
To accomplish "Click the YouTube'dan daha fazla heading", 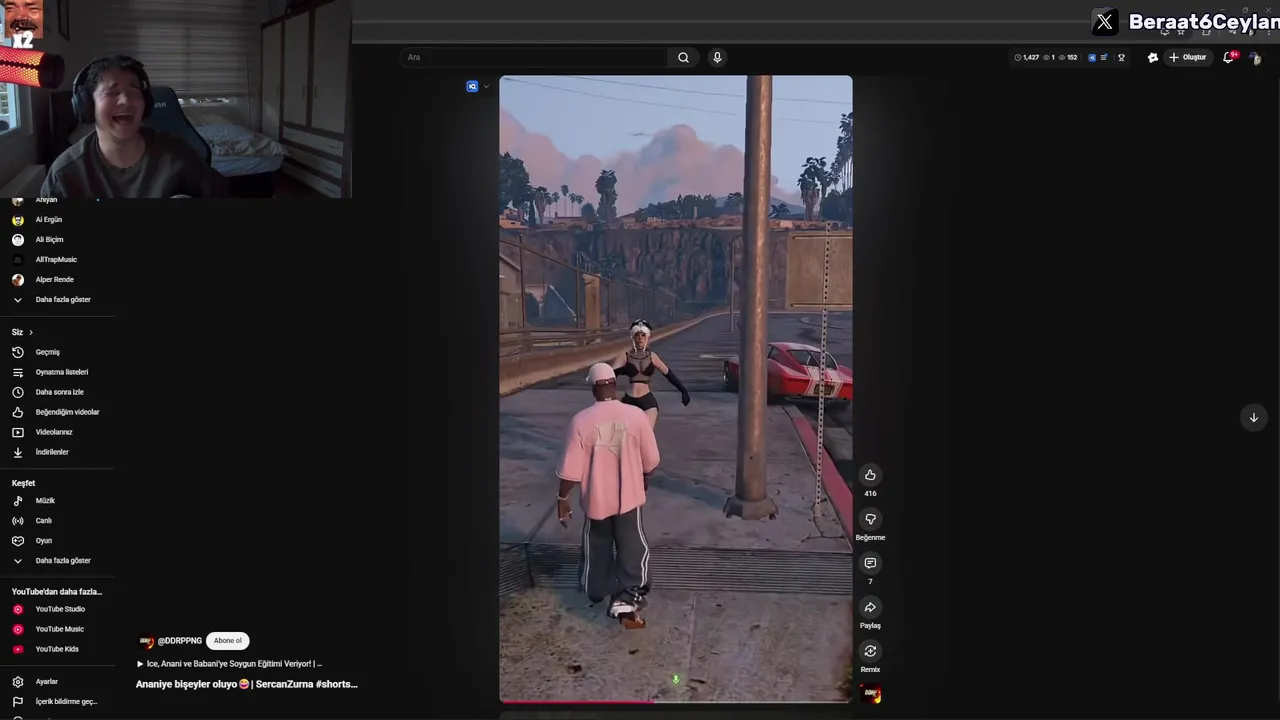I will point(57,591).
